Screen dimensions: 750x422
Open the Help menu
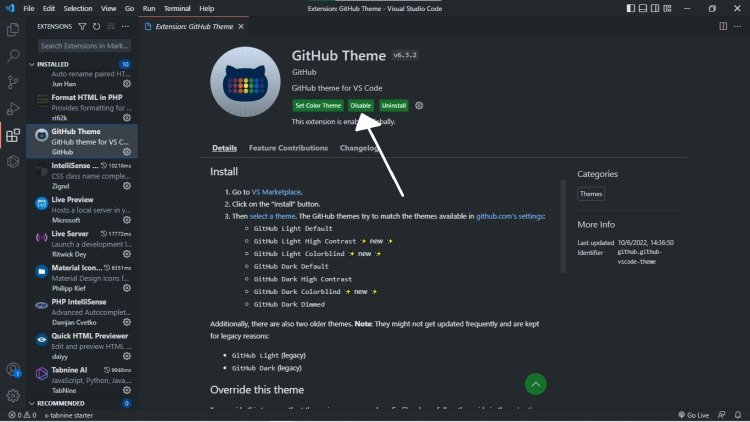[x=207, y=8]
